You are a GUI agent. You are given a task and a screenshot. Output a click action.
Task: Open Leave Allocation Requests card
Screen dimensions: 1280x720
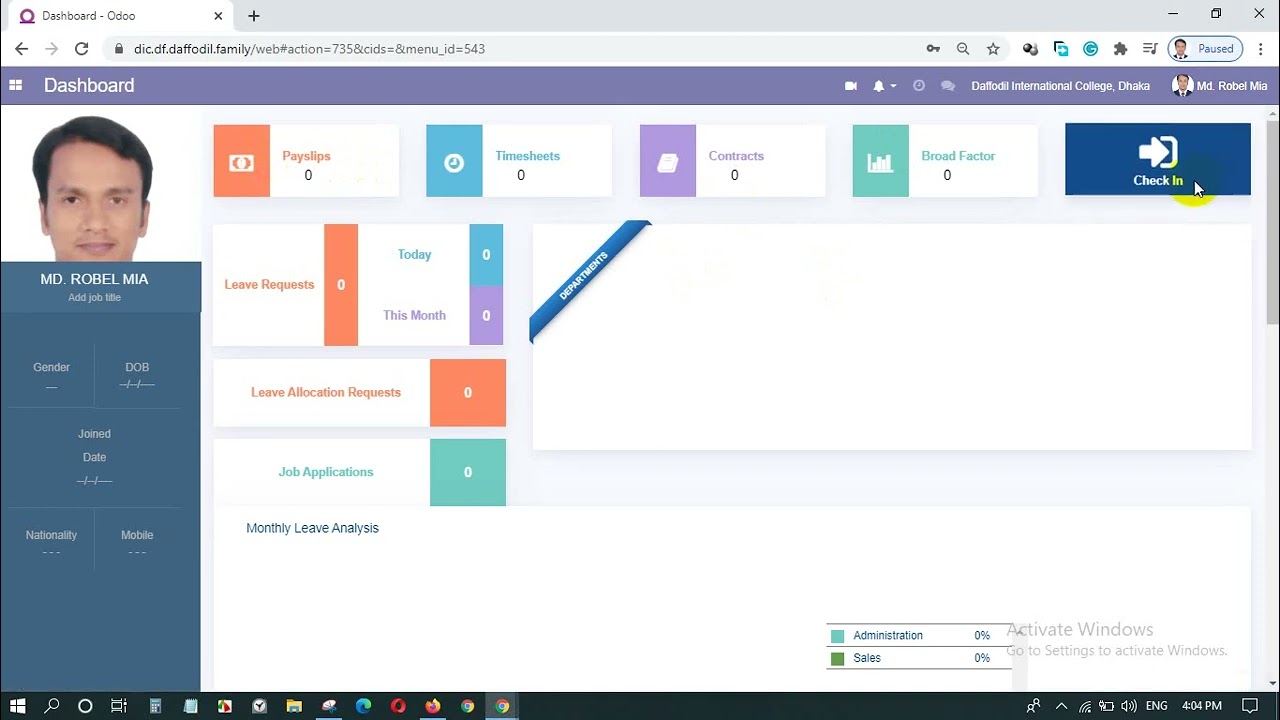[359, 393]
